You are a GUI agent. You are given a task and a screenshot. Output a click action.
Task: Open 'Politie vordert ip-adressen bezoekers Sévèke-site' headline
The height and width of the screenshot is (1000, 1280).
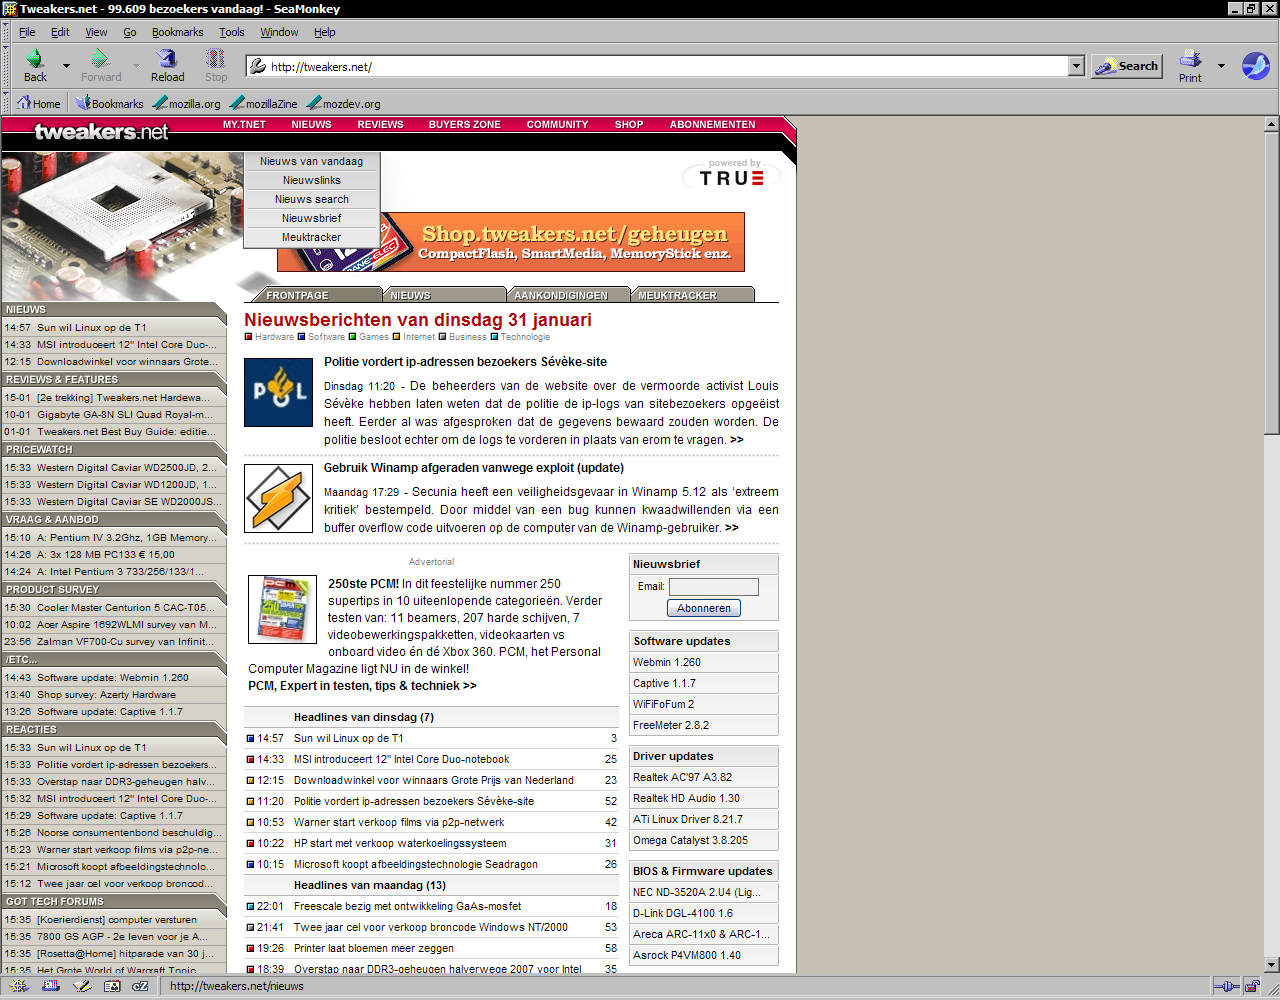[x=465, y=362]
